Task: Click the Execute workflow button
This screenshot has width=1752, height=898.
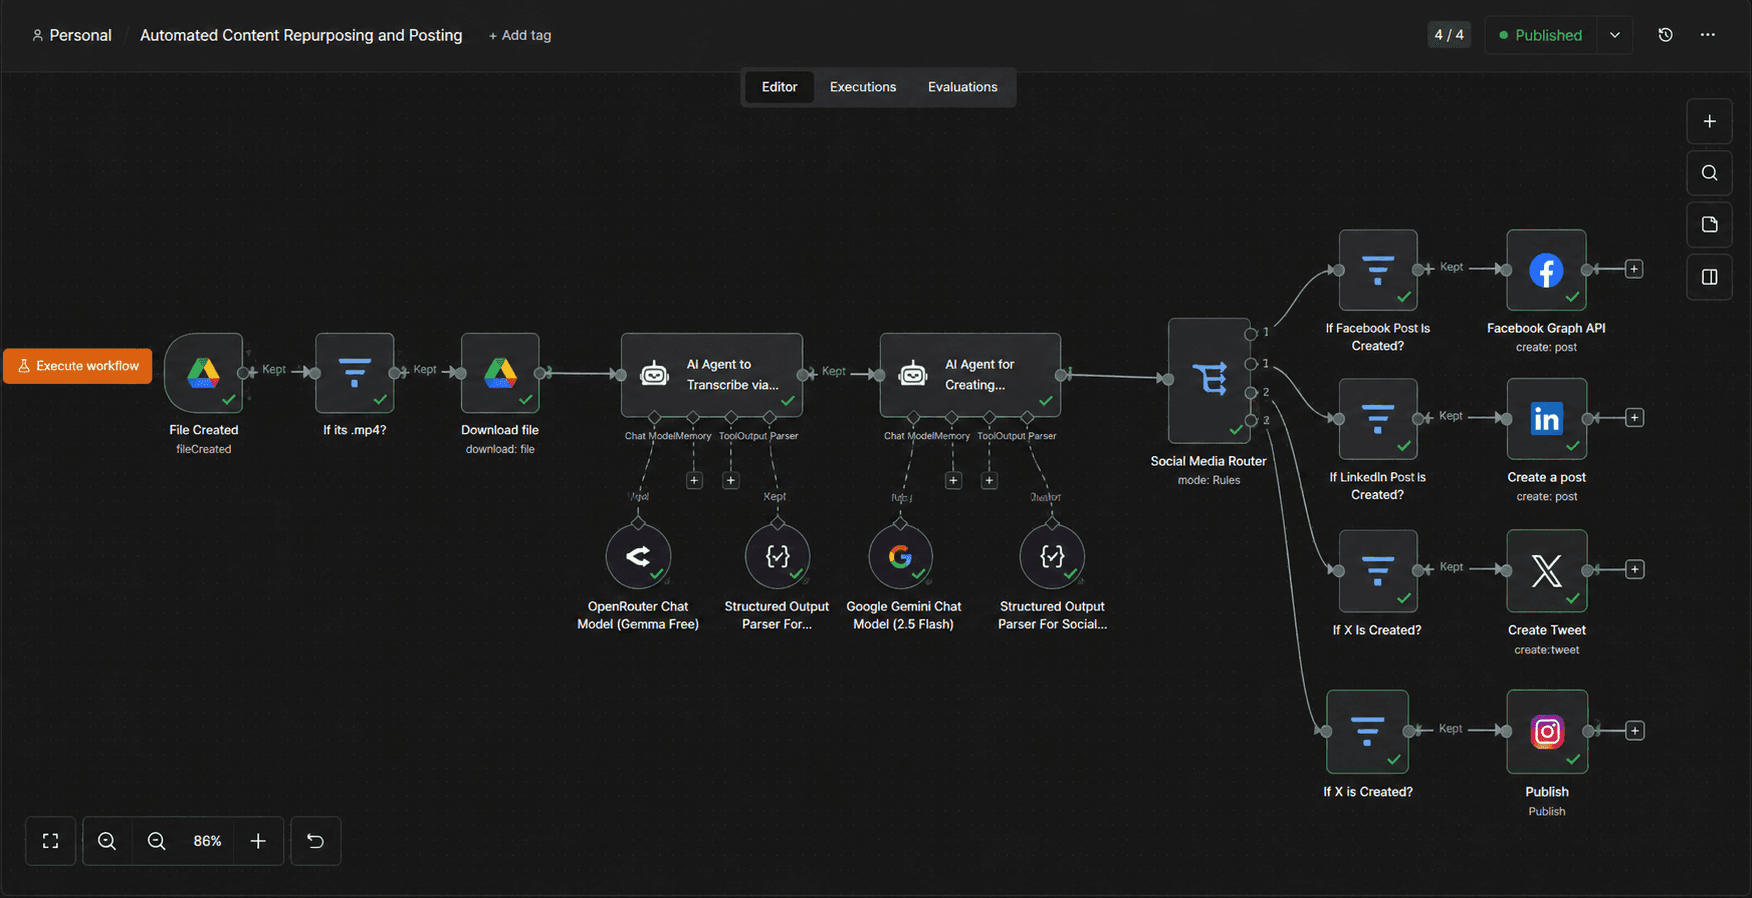Action: [x=78, y=366]
